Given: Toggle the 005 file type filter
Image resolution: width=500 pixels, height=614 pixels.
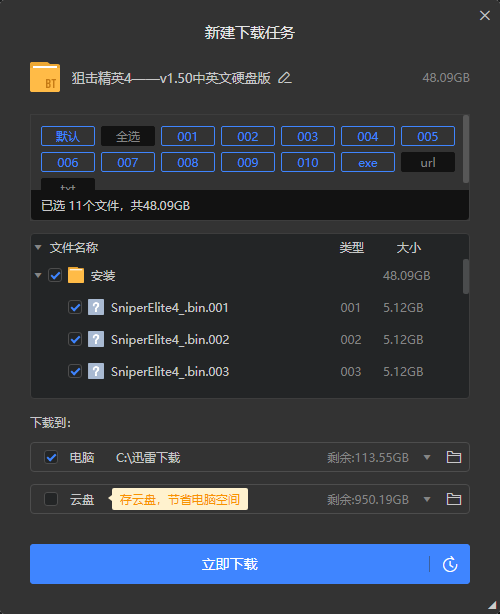Looking at the screenshot, I should (428, 136).
